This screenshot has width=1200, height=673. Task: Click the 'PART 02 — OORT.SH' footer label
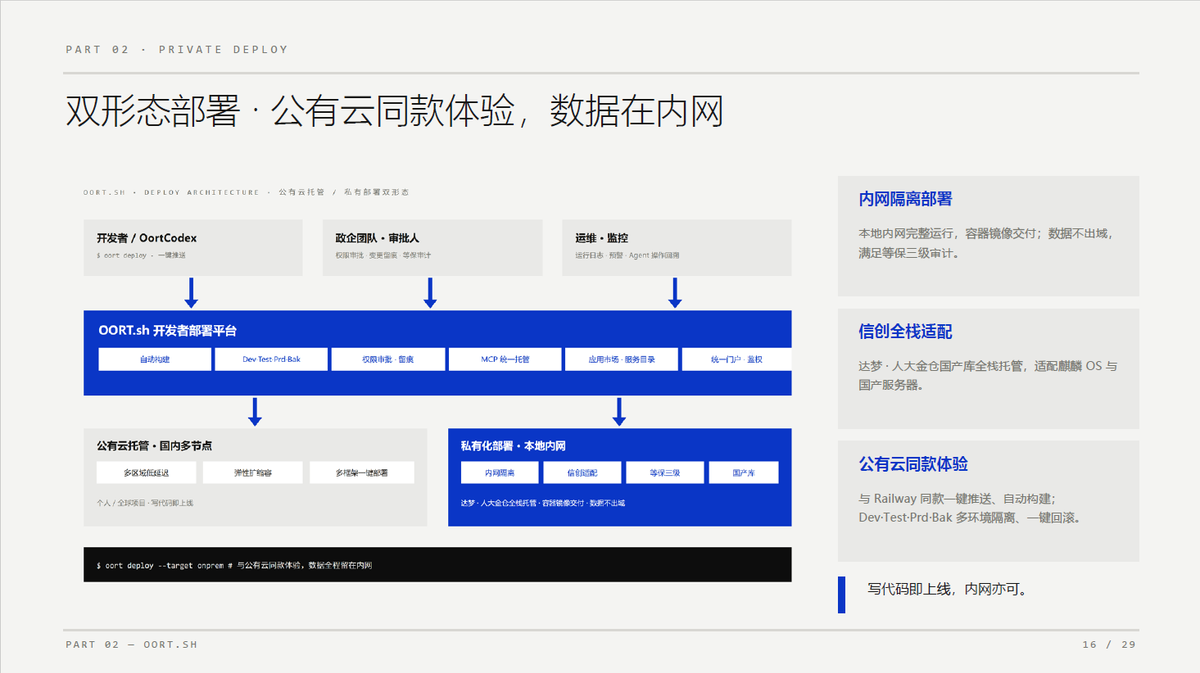tap(132, 645)
